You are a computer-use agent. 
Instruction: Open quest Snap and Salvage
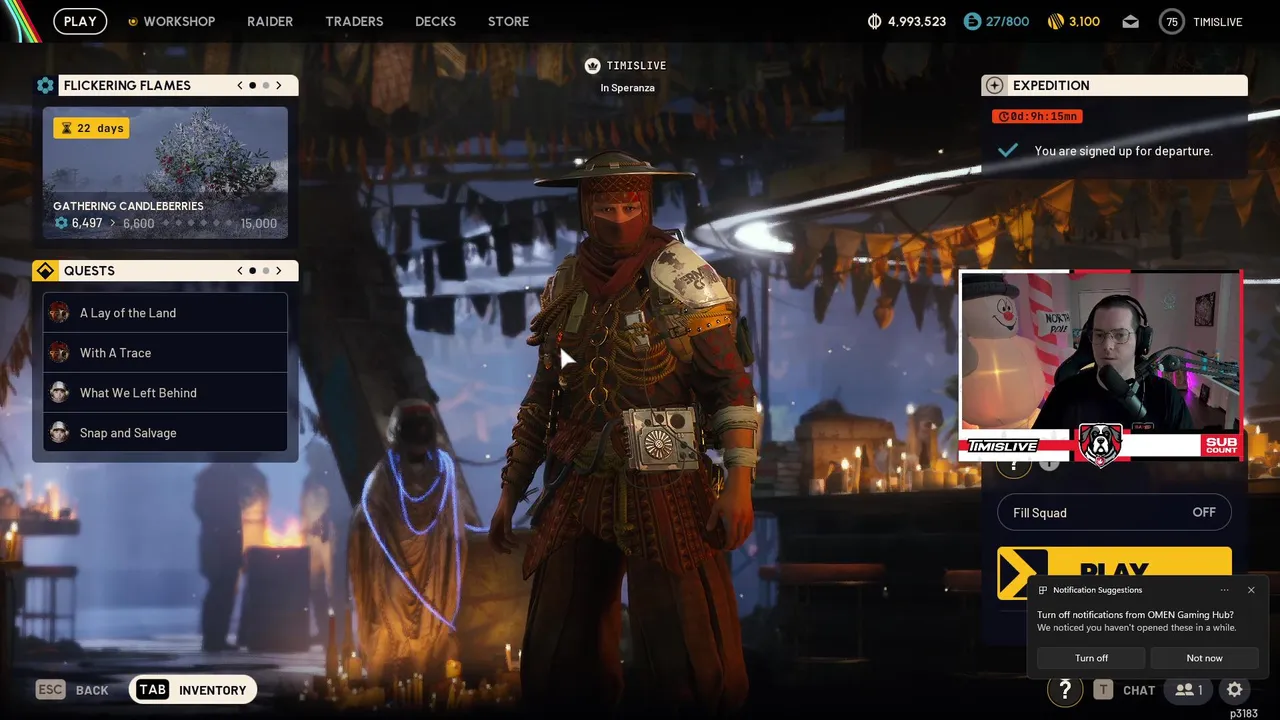[x=165, y=433]
